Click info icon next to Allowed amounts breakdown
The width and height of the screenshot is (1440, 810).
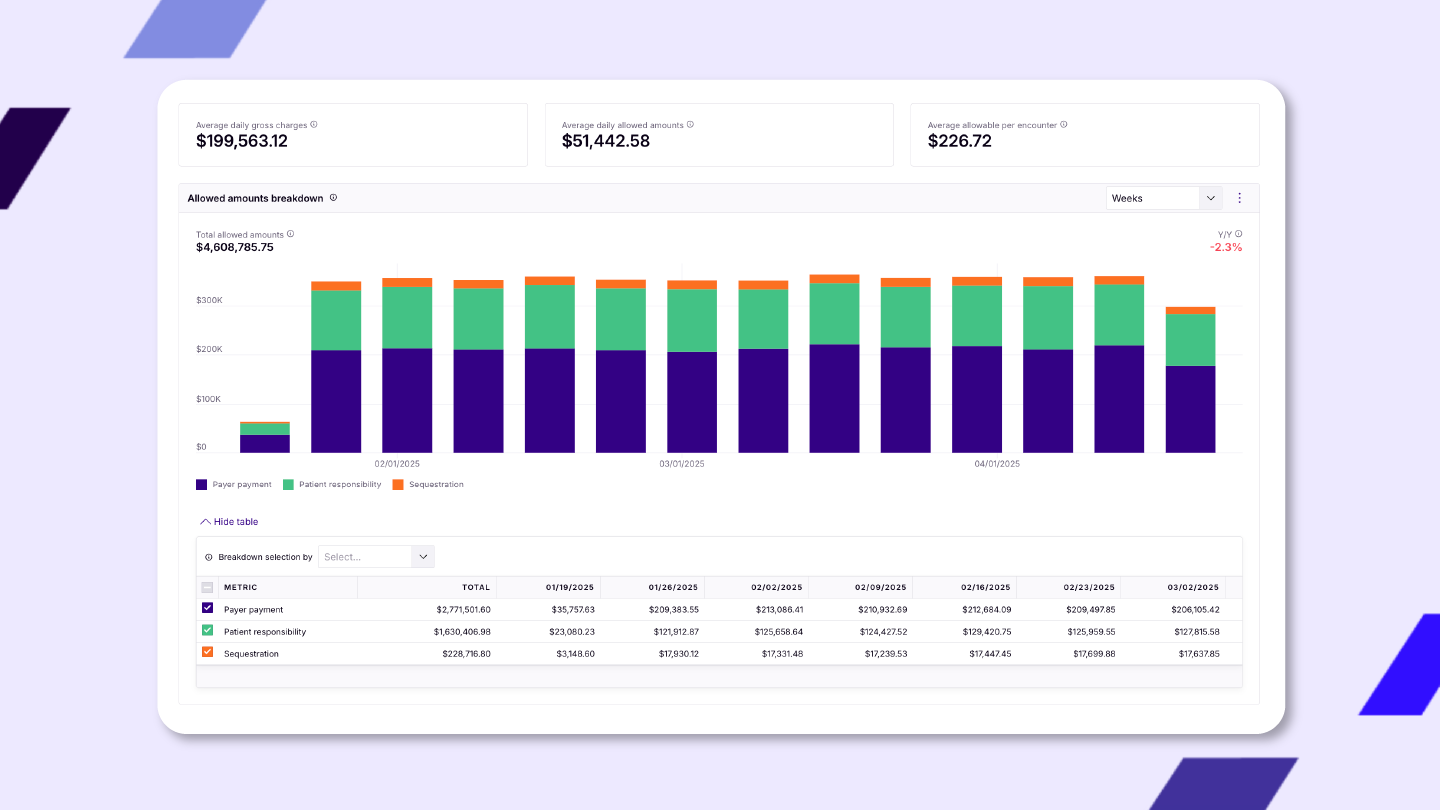(333, 198)
